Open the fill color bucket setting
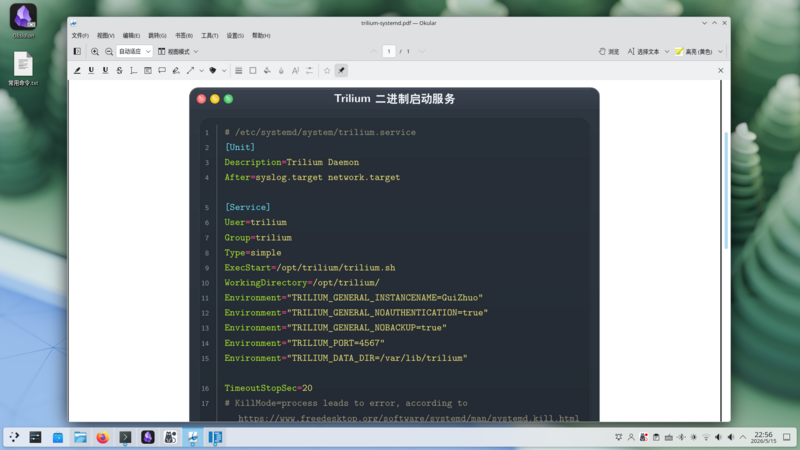Viewport: 800px width, 450px height. tap(267, 71)
